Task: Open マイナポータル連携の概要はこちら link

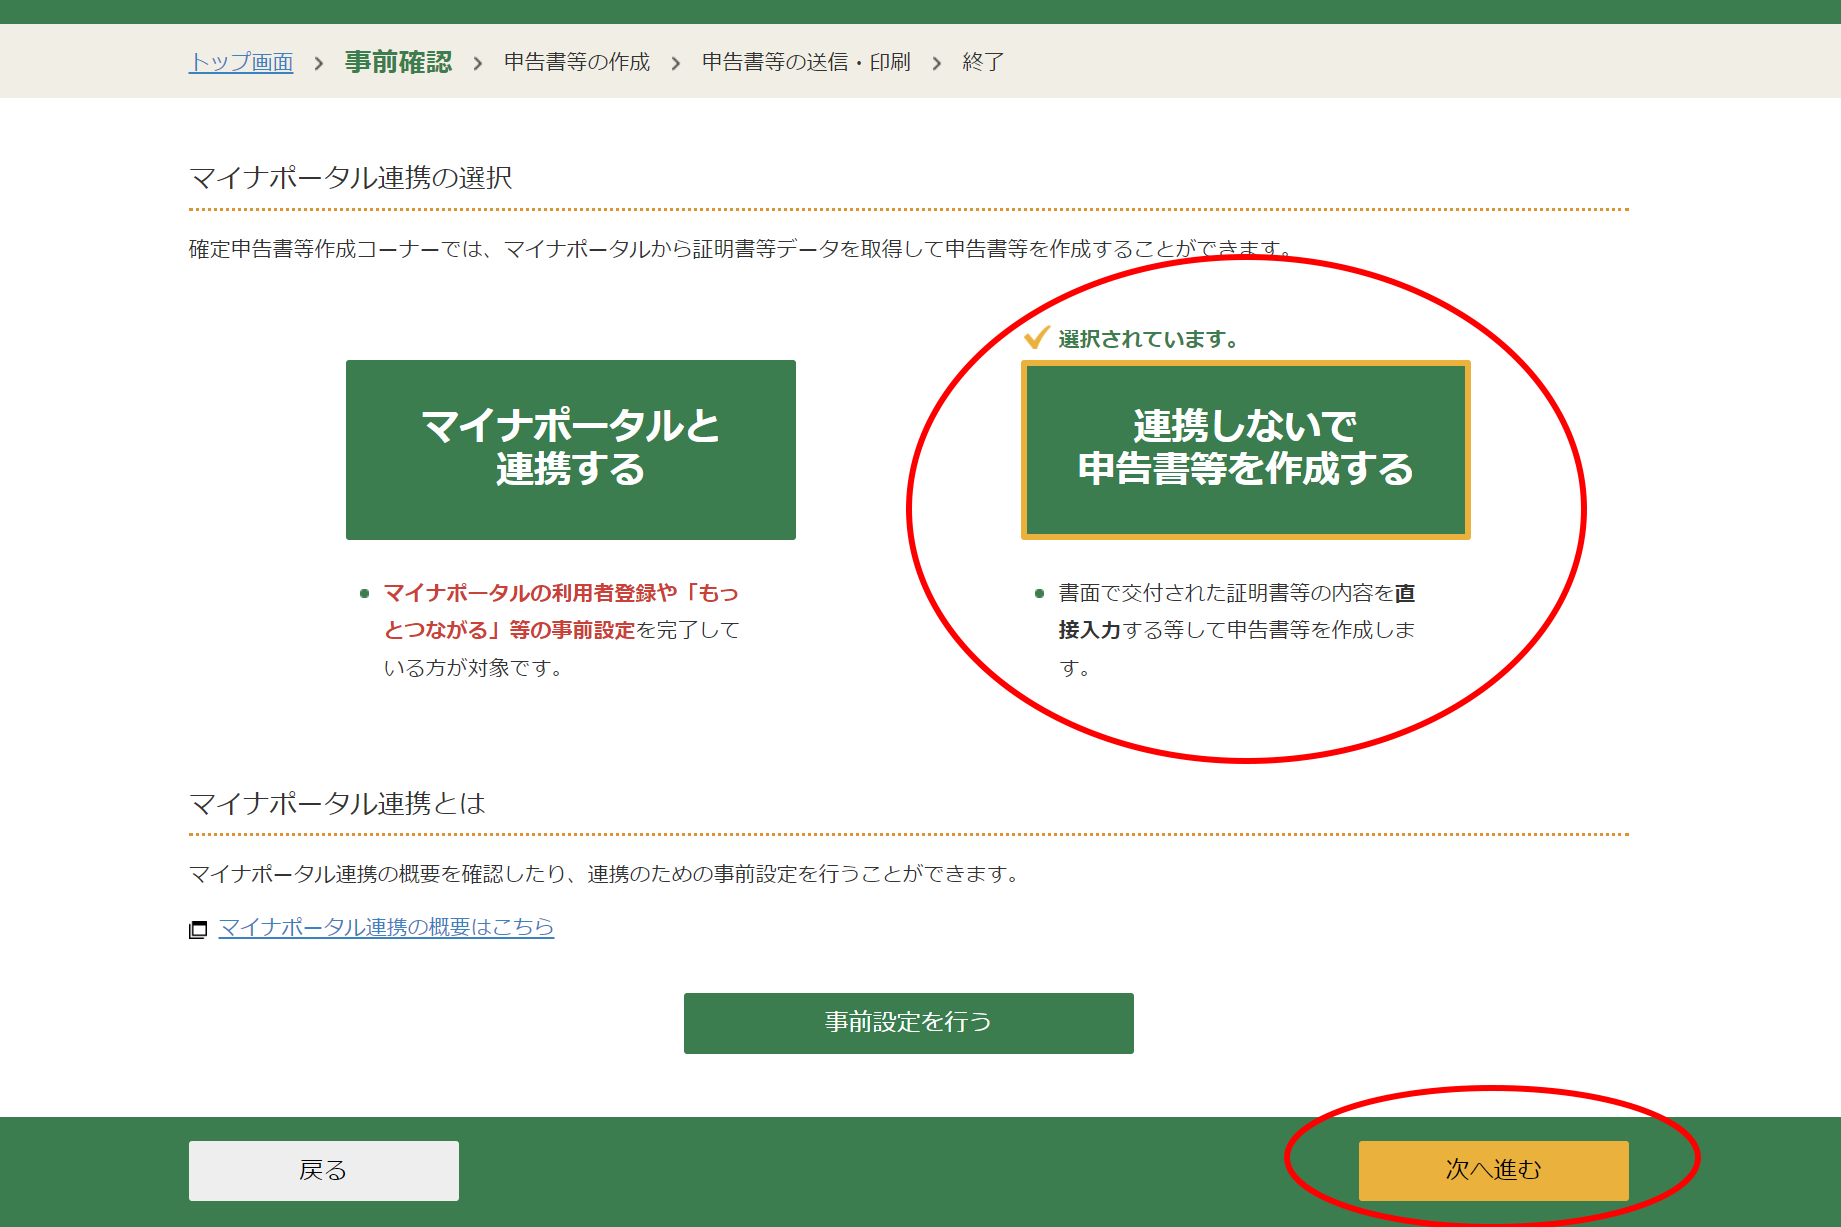Action: tap(386, 927)
